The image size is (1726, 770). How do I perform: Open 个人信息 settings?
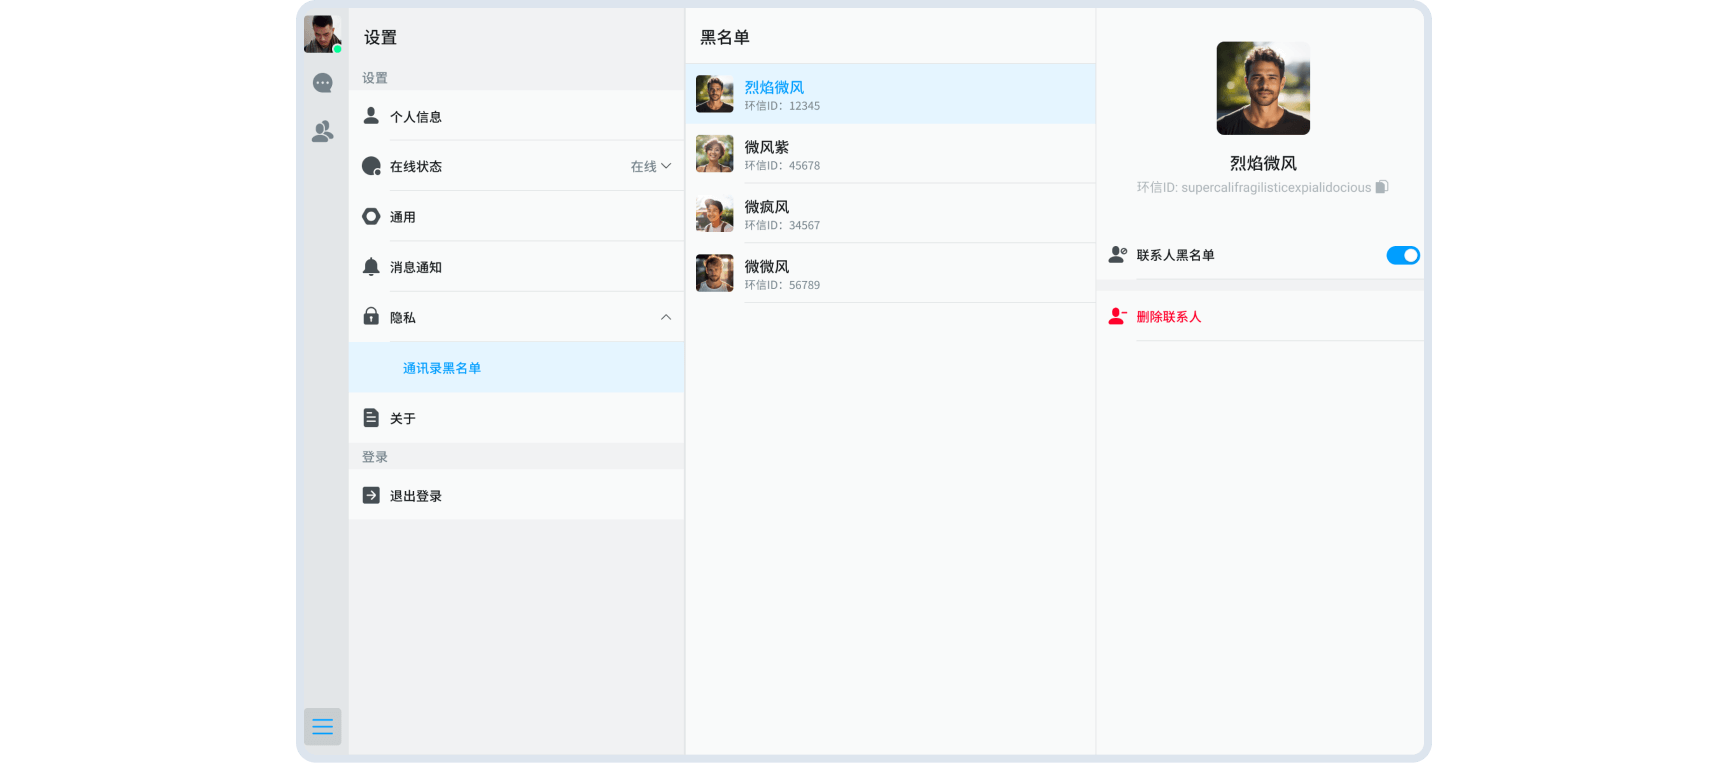(x=416, y=117)
